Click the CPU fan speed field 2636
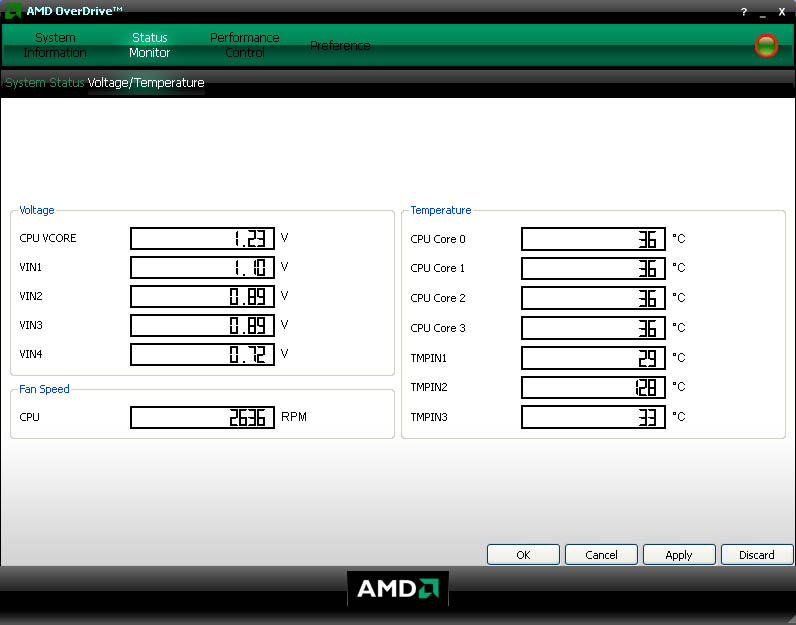The height and width of the screenshot is (625, 796). 203,417
